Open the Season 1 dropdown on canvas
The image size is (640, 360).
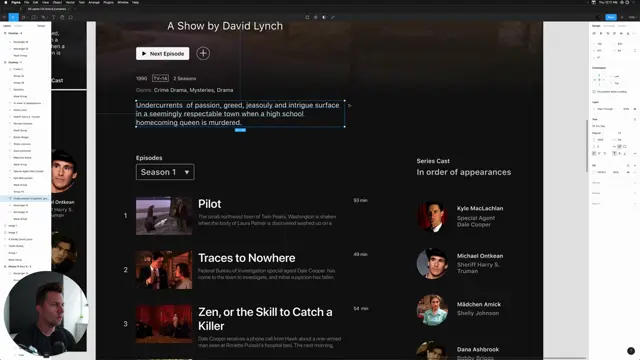[x=165, y=172]
